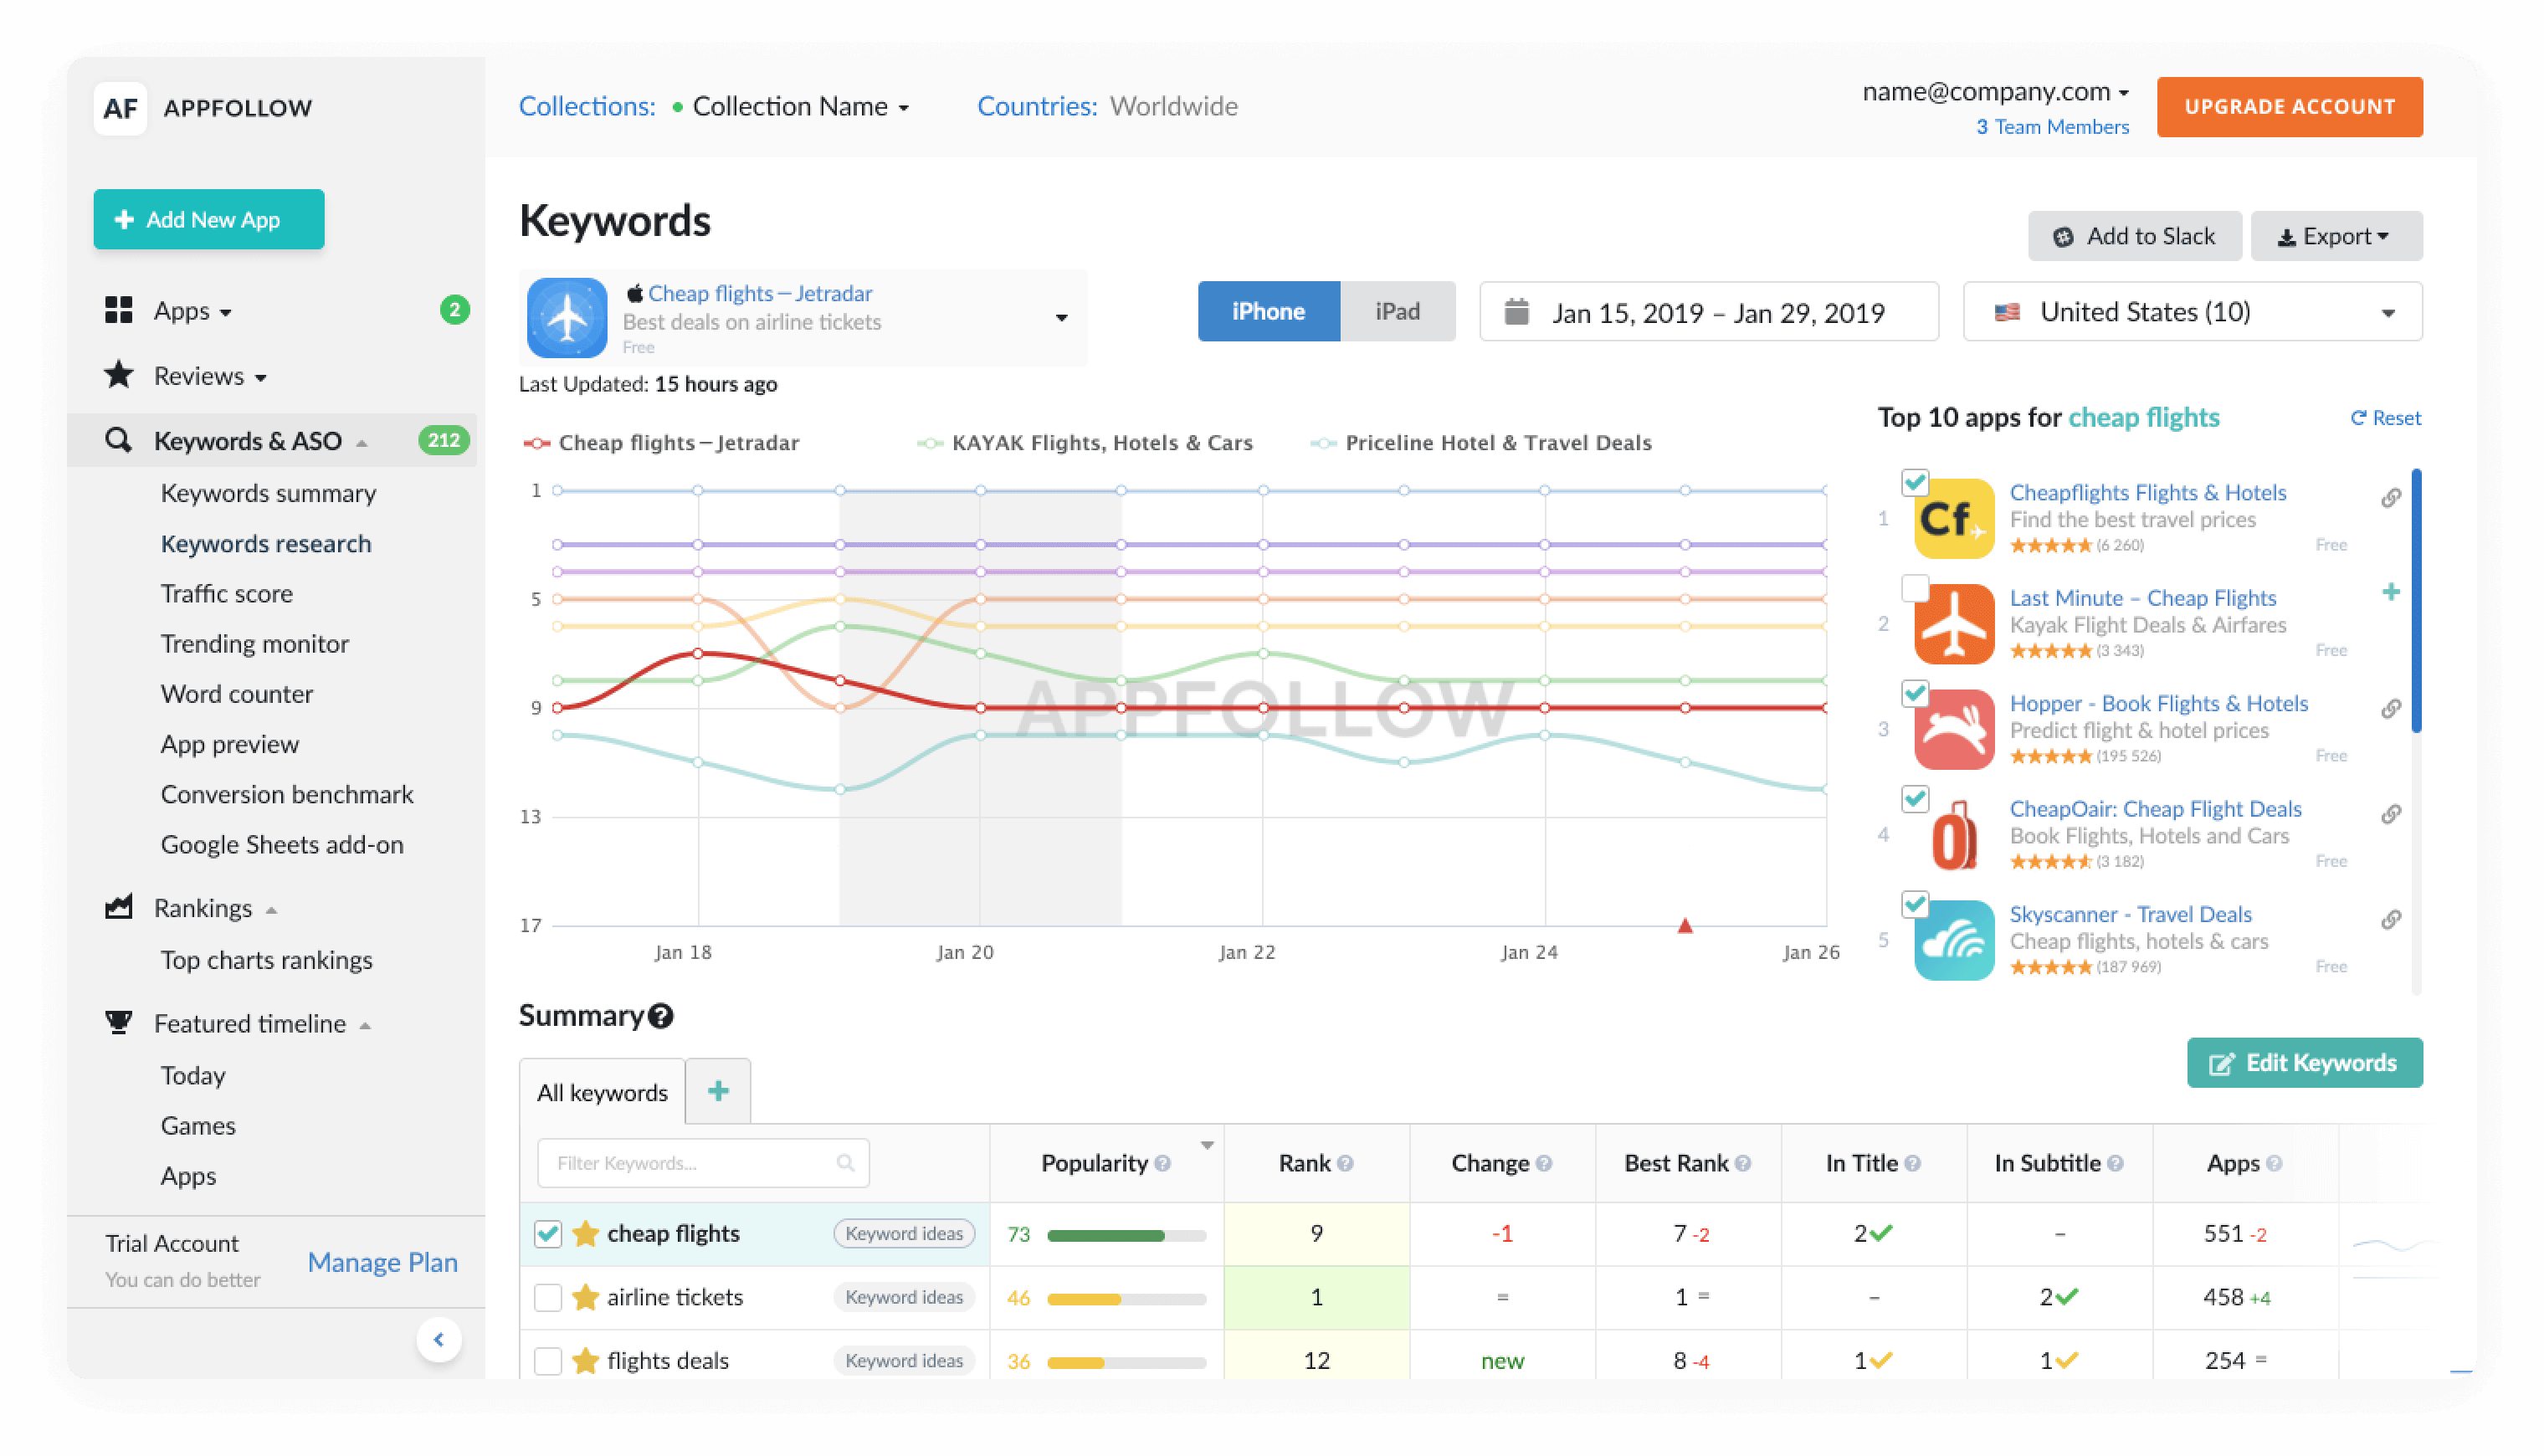This screenshot has width=2544, height=1456.
Task: Open Keywords research in sidebar
Action: pos(266,543)
